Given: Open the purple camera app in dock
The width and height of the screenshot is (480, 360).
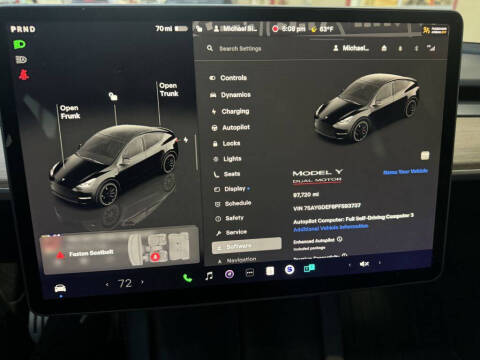Looking at the screenshot, I should [229, 274].
